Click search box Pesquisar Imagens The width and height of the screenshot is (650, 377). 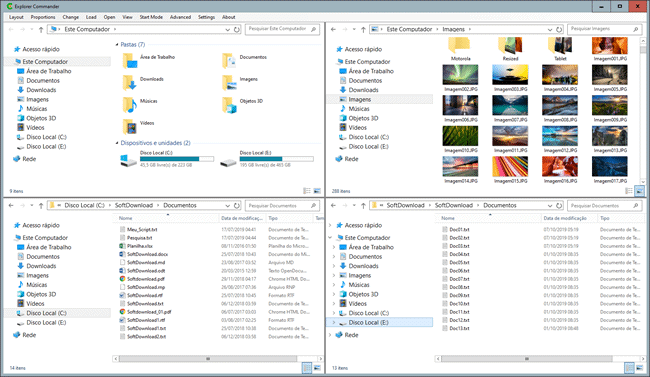[604, 29]
